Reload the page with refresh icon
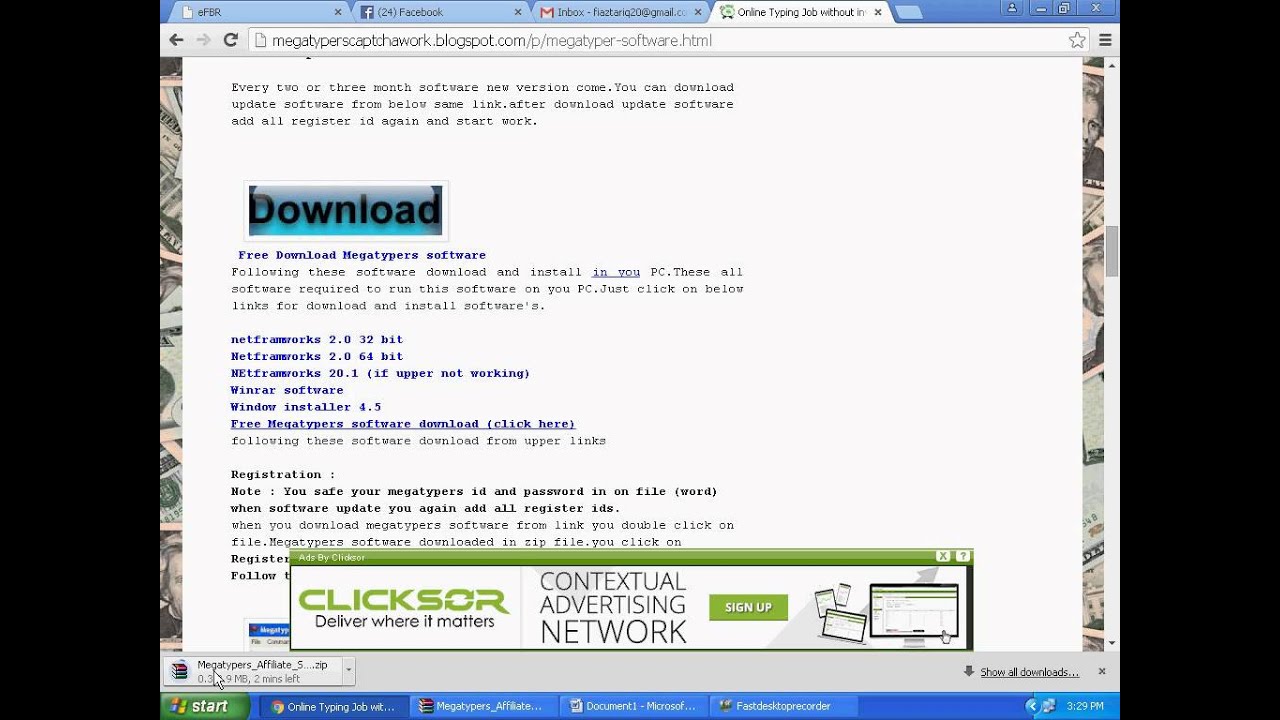1280x720 pixels. 230,40
